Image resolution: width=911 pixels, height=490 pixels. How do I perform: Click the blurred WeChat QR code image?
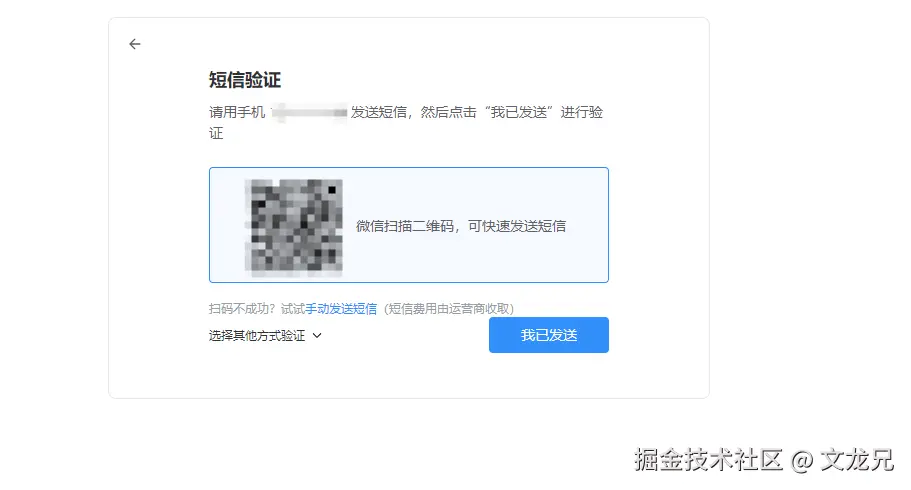click(x=294, y=227)
